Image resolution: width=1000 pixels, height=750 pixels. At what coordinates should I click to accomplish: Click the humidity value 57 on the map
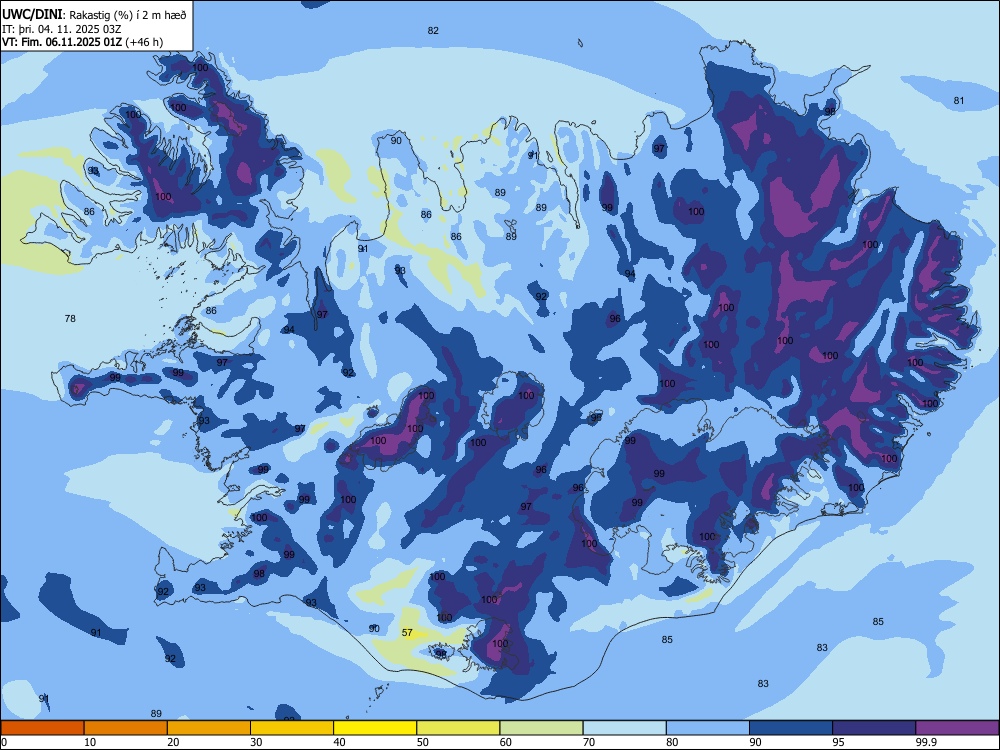(407, 633)
